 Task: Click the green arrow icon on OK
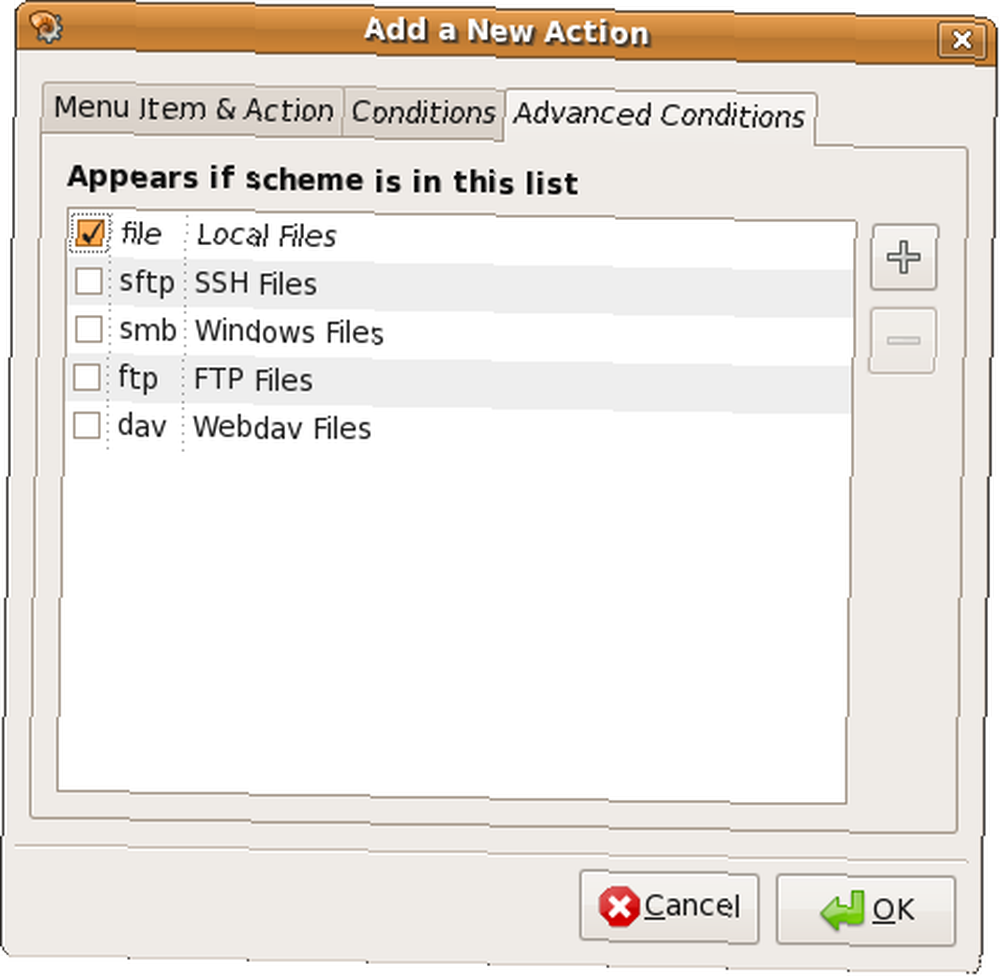pos(843,910)
